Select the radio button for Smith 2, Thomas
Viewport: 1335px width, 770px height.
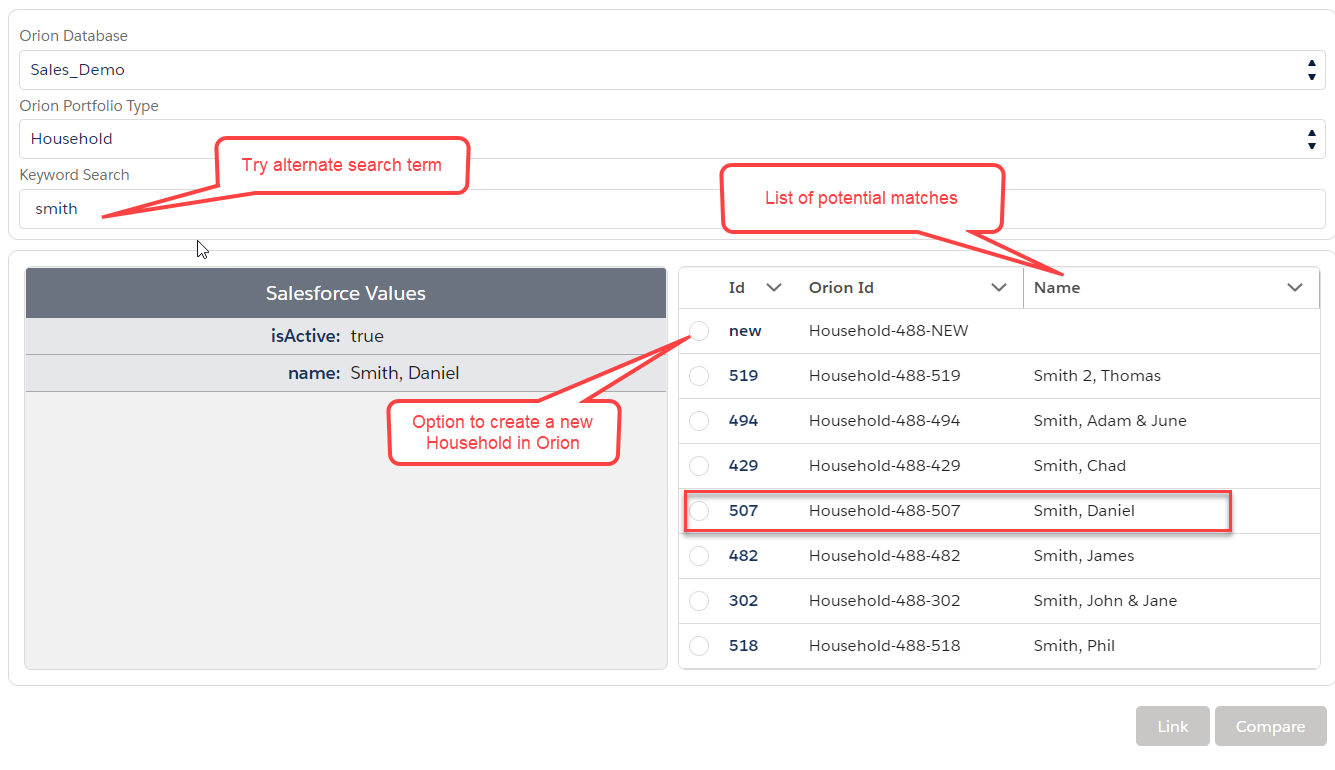click(x=699, y=376)
